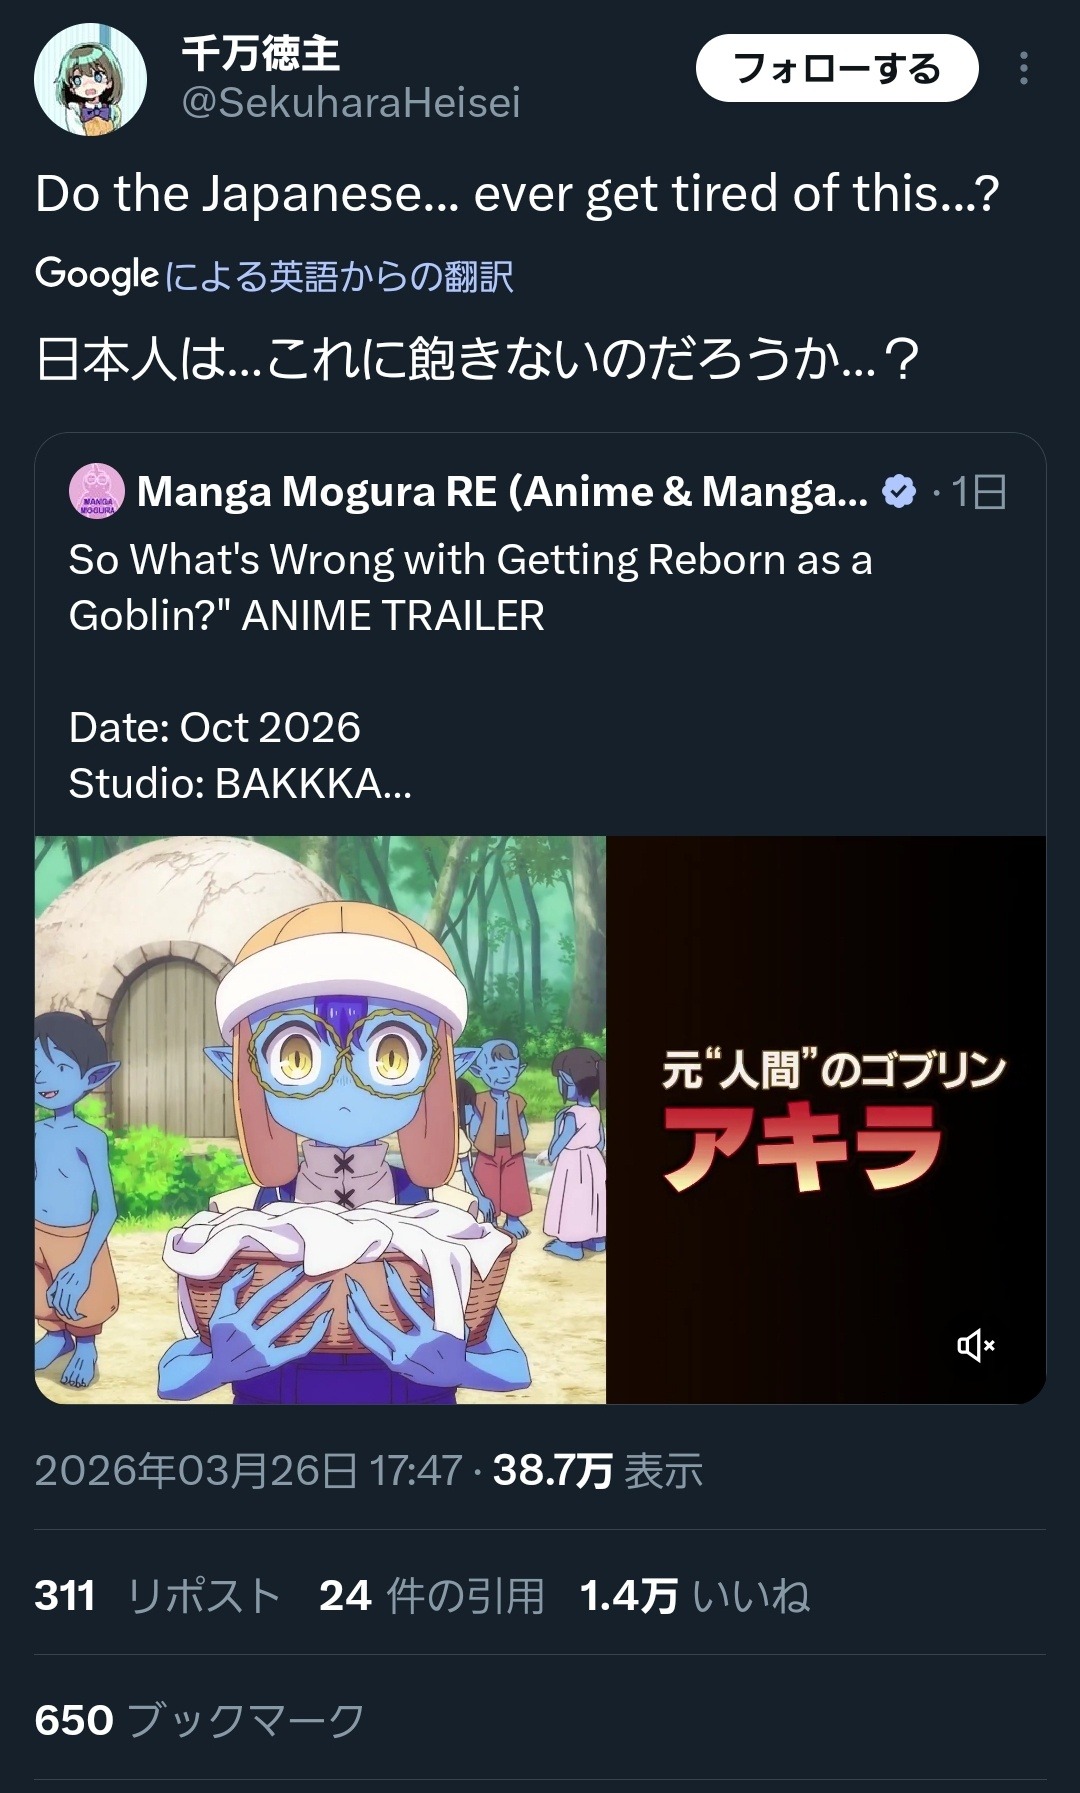This screenshot has height=1793, width=1080.
Task: Click the Google logo in translation notice
Action: [97, 274]
